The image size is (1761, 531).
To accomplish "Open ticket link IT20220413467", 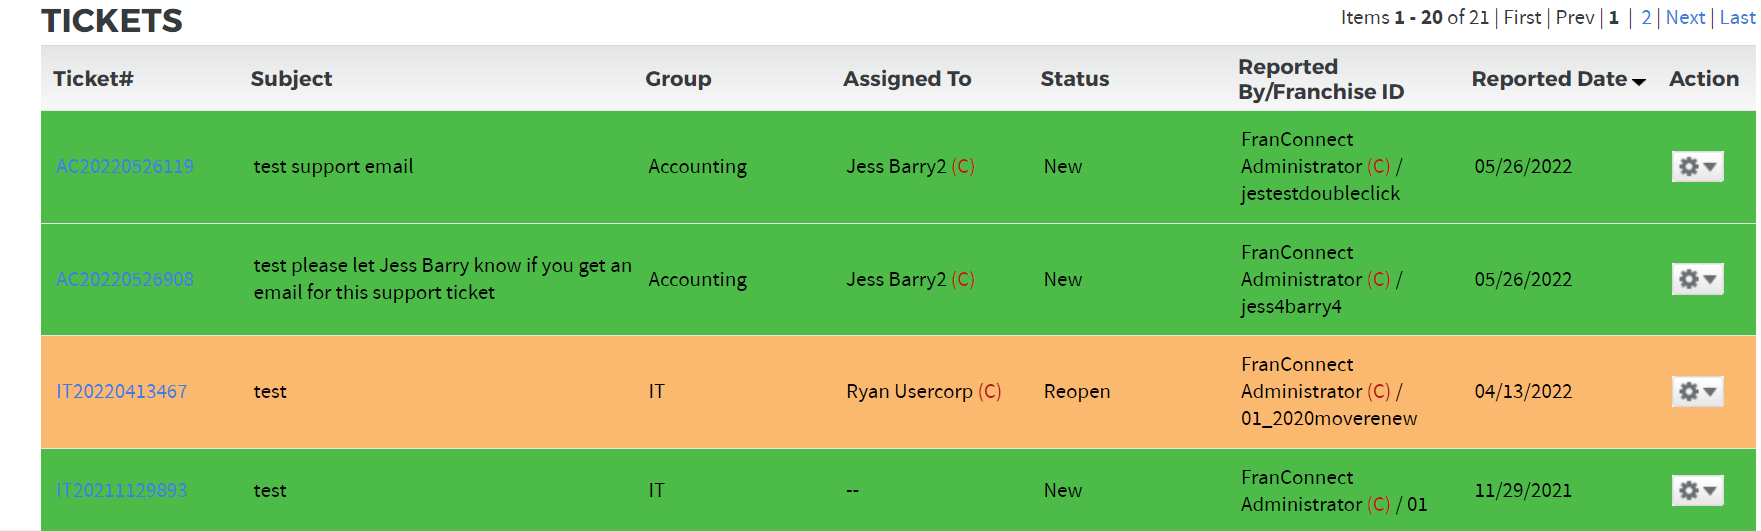I will [122, 391].
